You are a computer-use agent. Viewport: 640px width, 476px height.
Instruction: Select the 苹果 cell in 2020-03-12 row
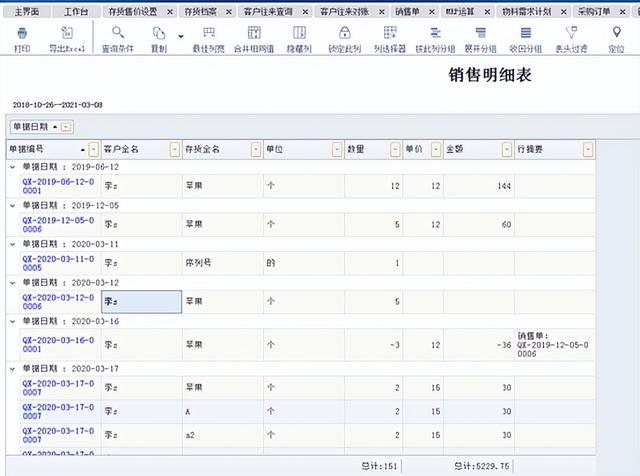click(x=224, y=301)
